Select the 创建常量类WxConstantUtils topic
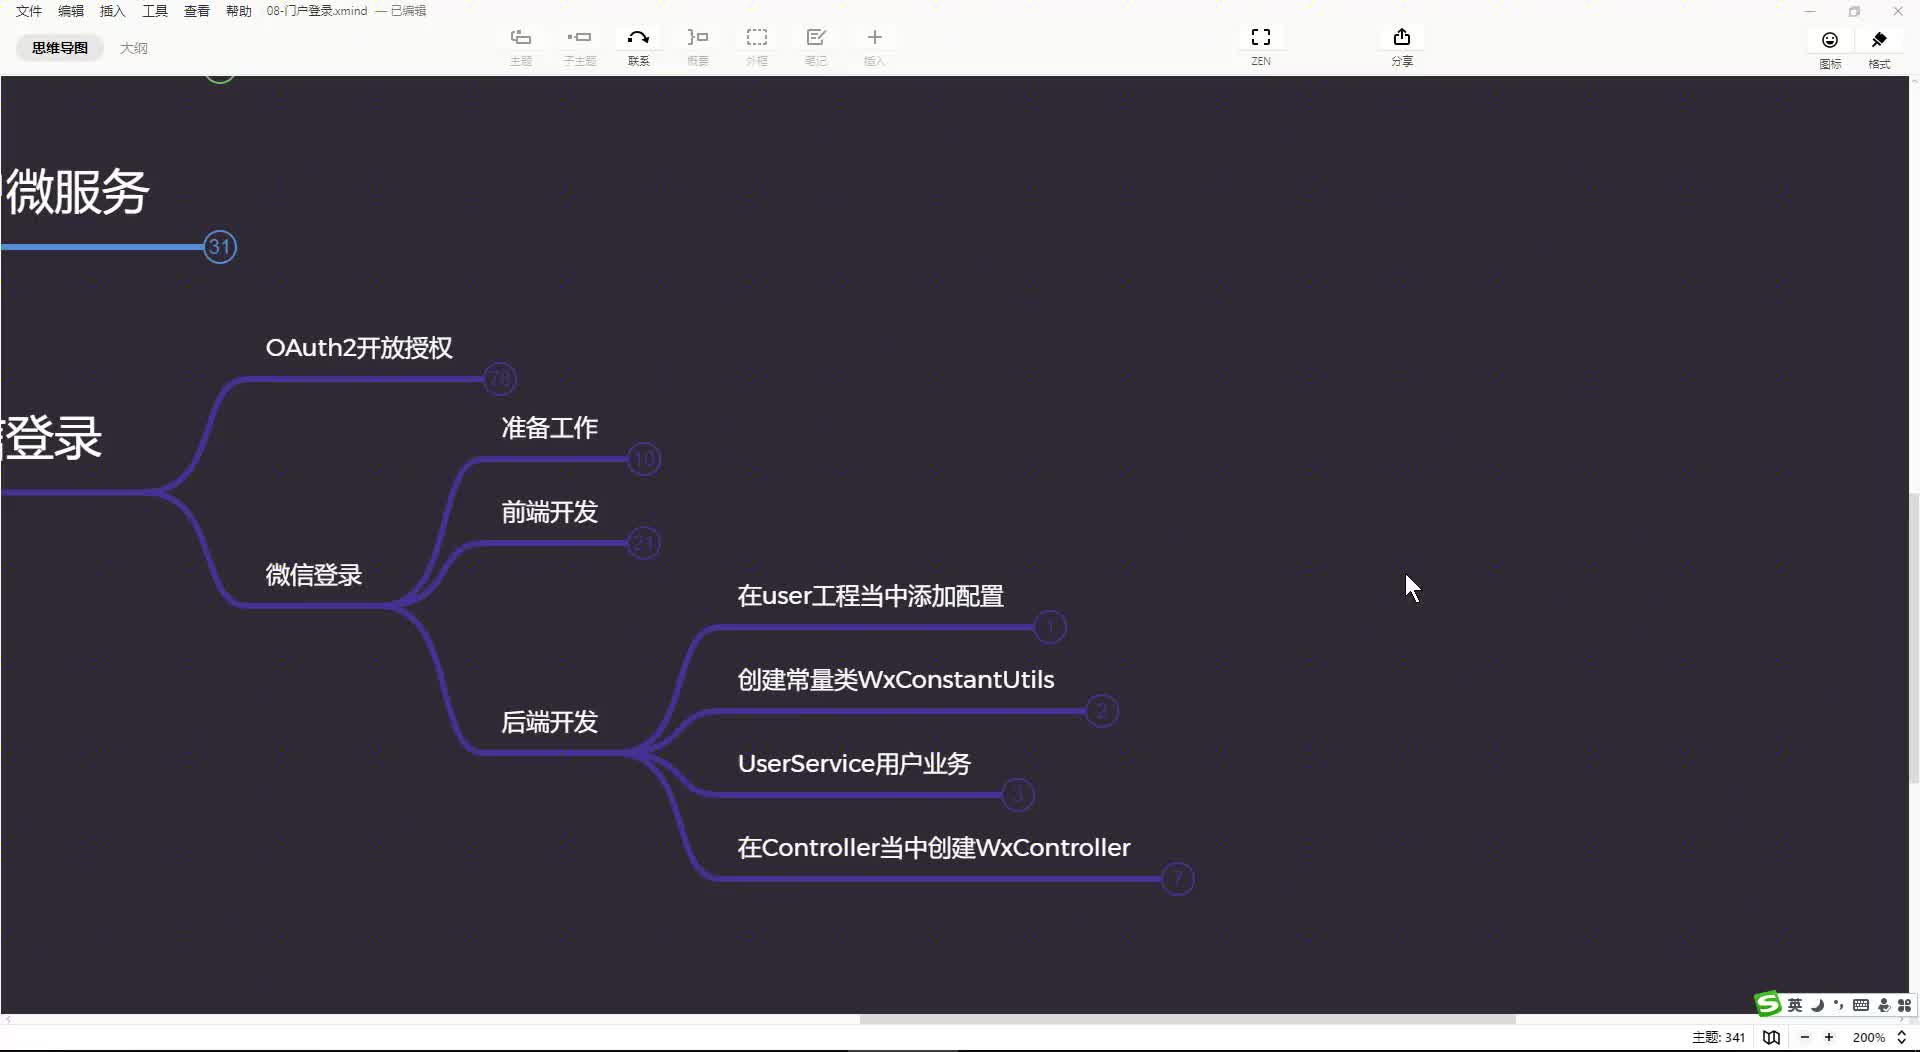This screenshot has height=1052, width=1920. coord(896,680)
